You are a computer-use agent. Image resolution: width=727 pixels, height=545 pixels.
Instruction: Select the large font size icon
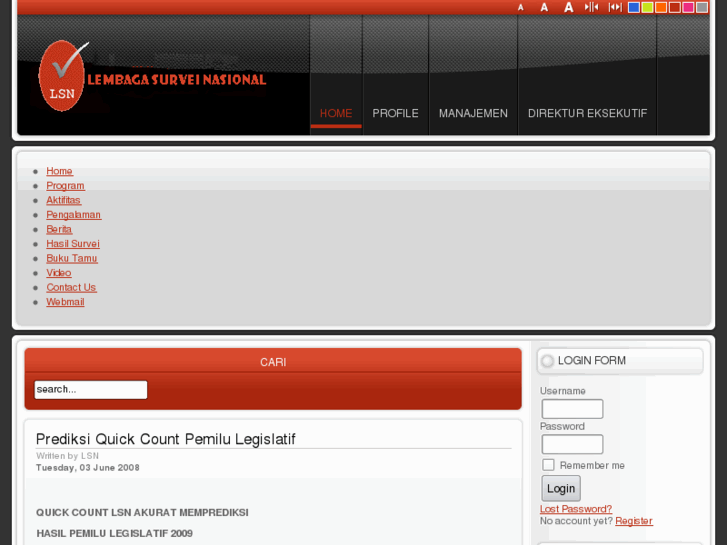click(568, 7)
